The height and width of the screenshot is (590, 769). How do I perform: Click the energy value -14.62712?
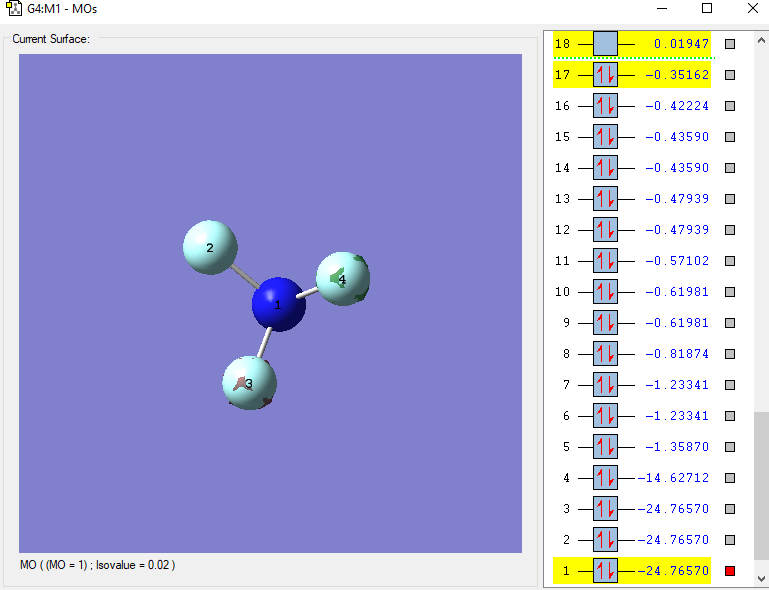coord(674,478)
